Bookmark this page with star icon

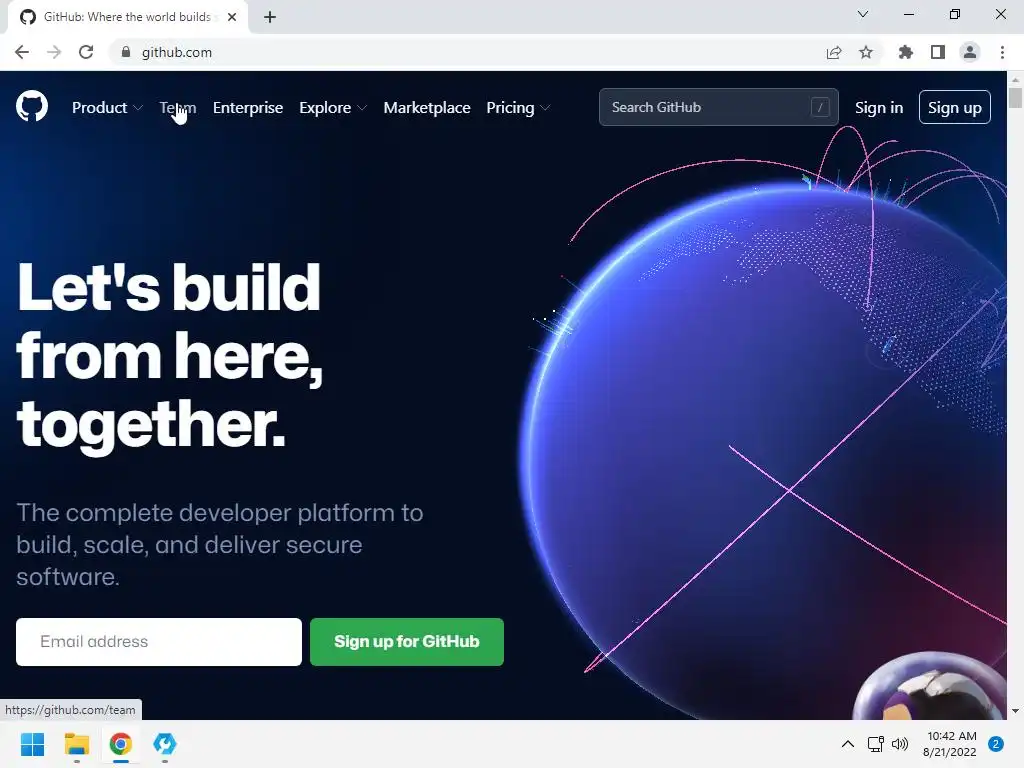click(x=865, y=52)
